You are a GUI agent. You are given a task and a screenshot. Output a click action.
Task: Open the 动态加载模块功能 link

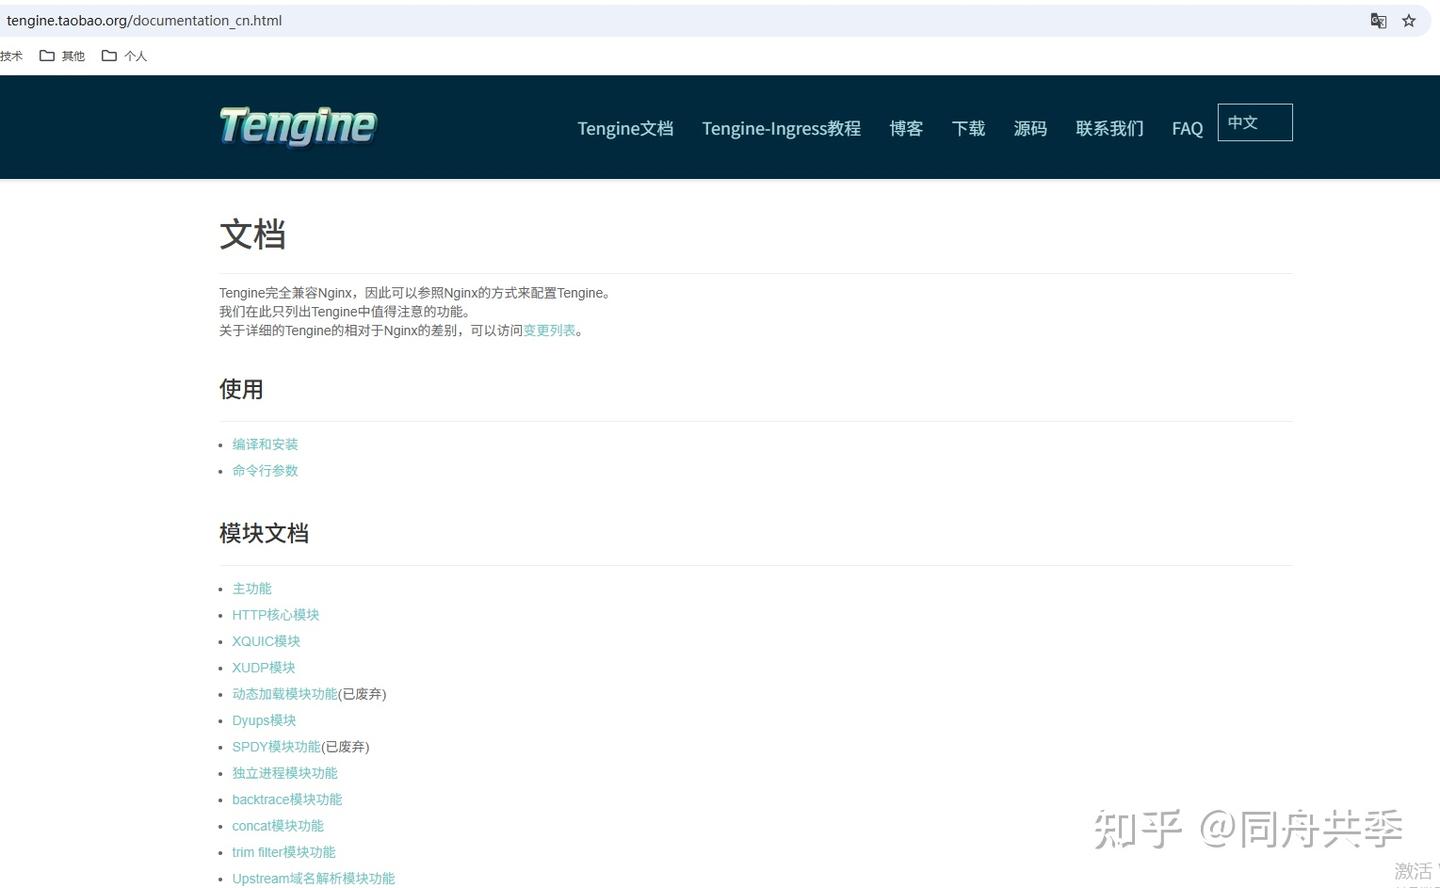pyautogui.click(x=285, y=694)
